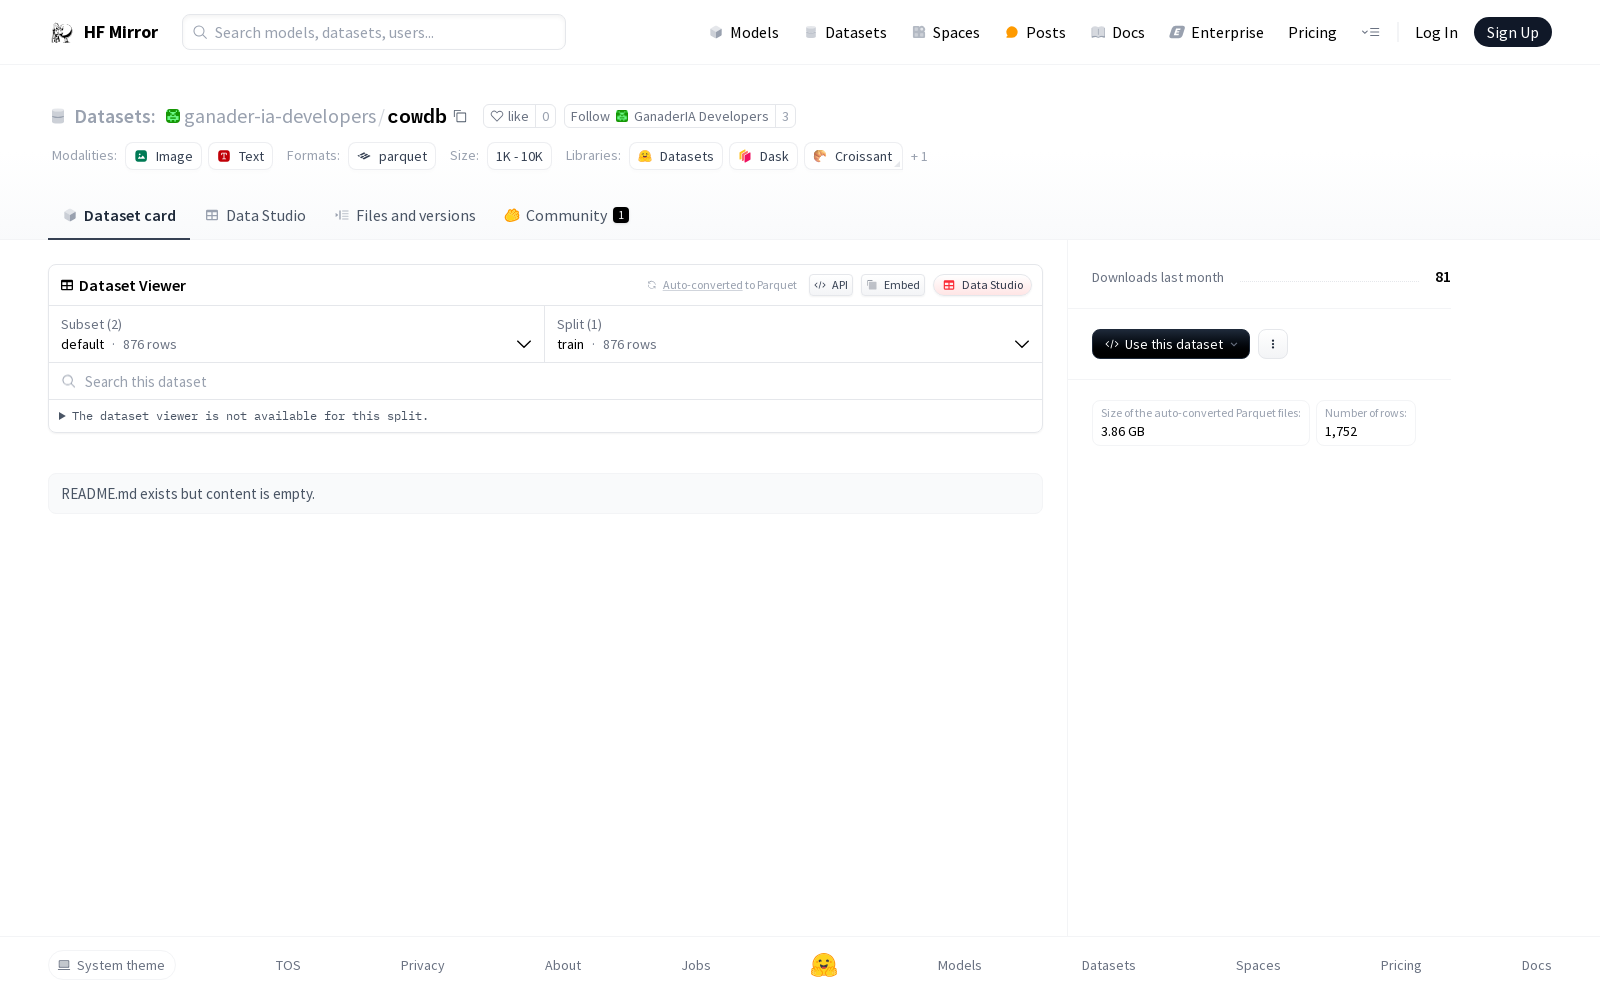
Task: Open footer Datasets link
Action: click(1109, 965)
